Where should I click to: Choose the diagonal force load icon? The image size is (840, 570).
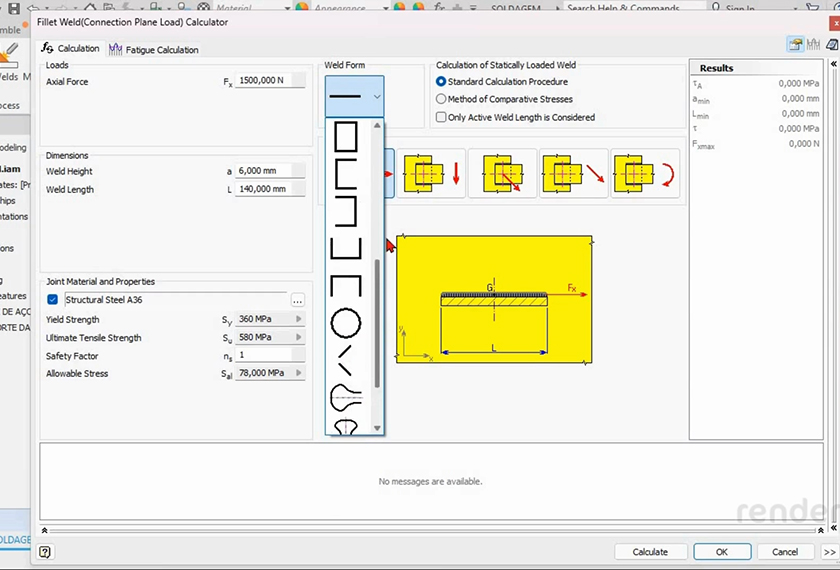coord(574,173)
